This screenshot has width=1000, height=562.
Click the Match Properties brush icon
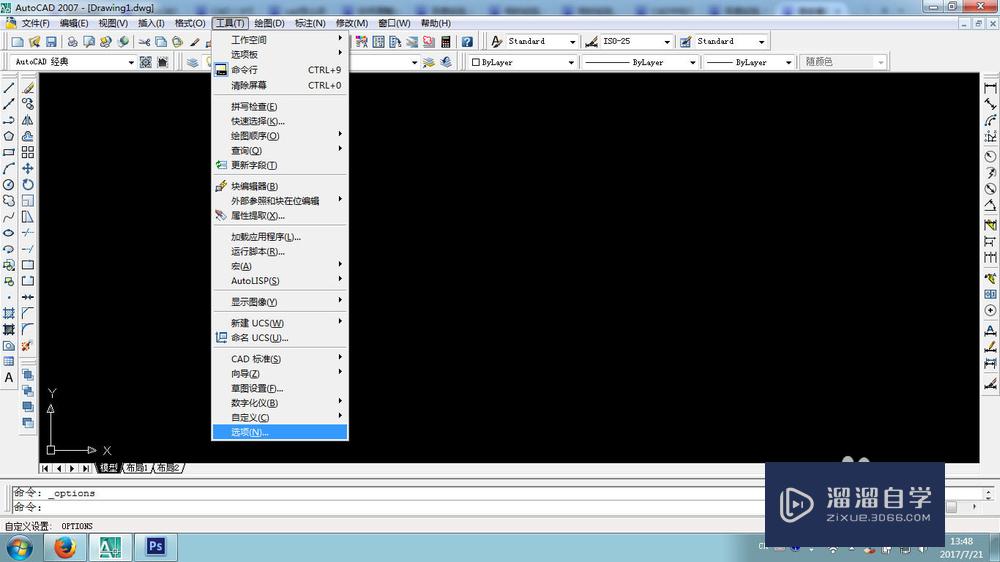pos(195,41)
